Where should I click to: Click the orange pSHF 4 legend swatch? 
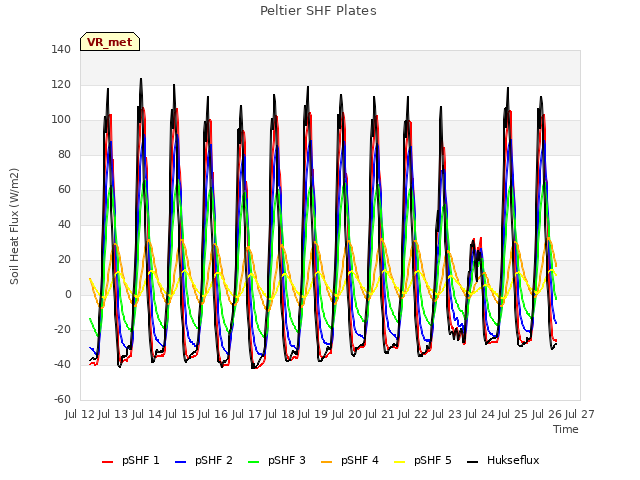[x=327, y=462]
